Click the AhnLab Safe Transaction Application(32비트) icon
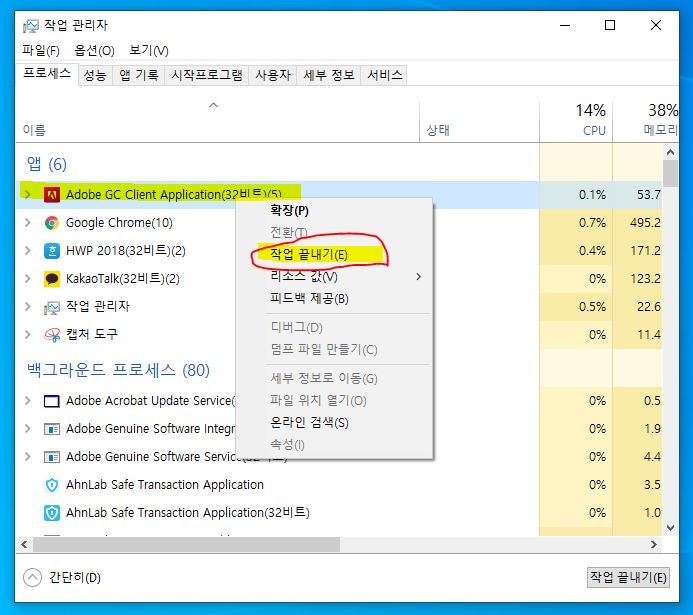 tap(52, 513)
